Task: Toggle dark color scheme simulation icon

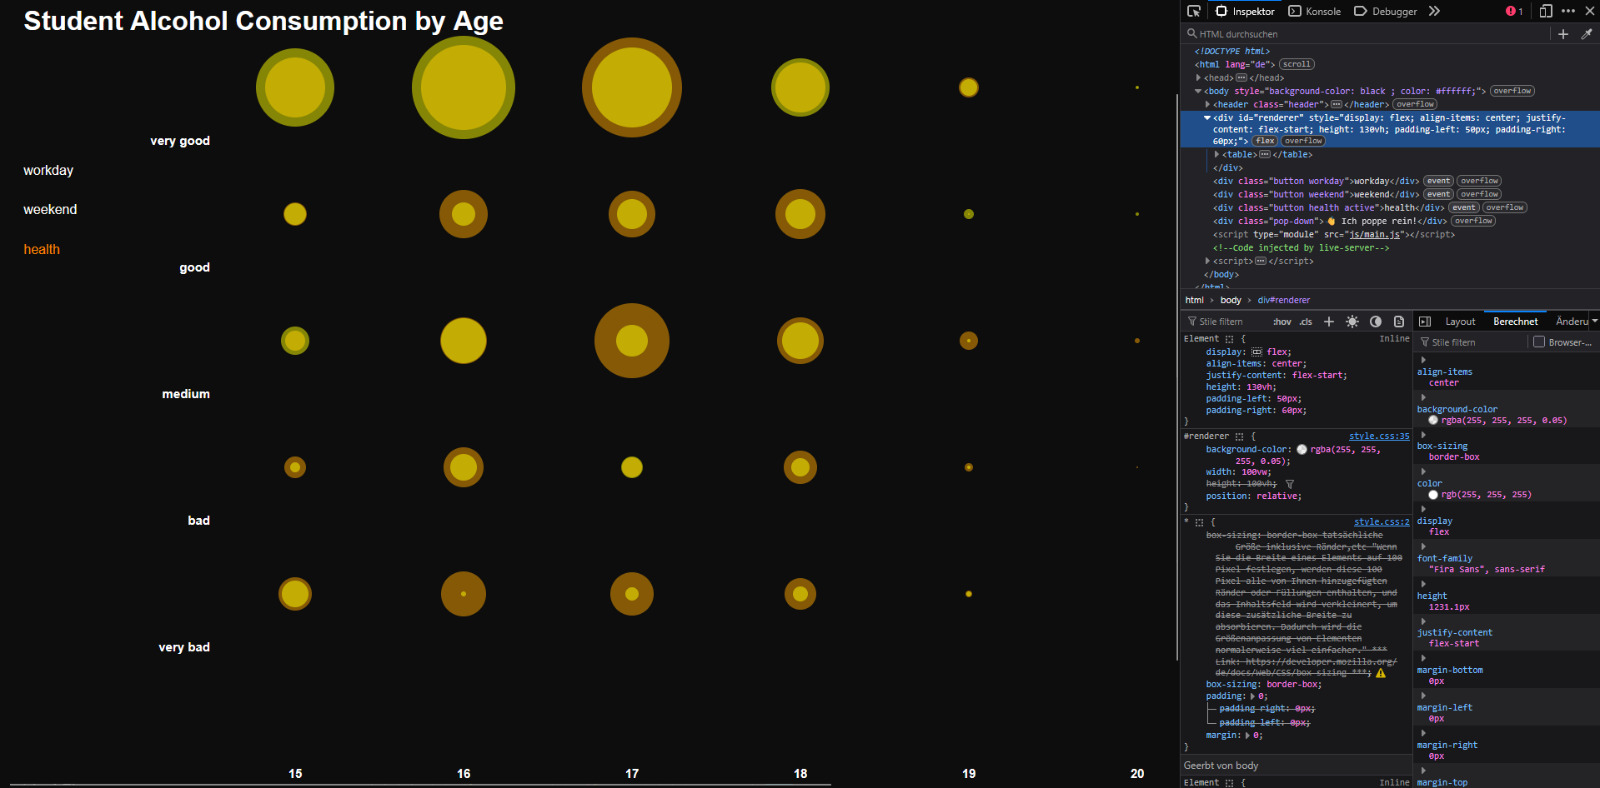Action: pos(1376,322)
